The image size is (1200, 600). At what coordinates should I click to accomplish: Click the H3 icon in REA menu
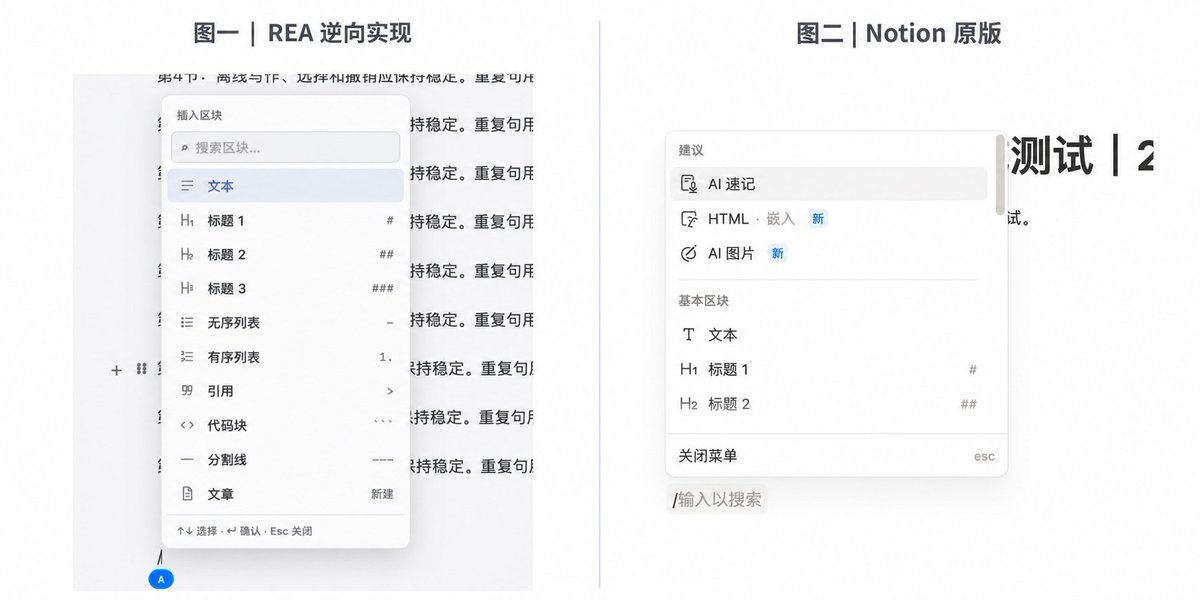pos(187,288)
